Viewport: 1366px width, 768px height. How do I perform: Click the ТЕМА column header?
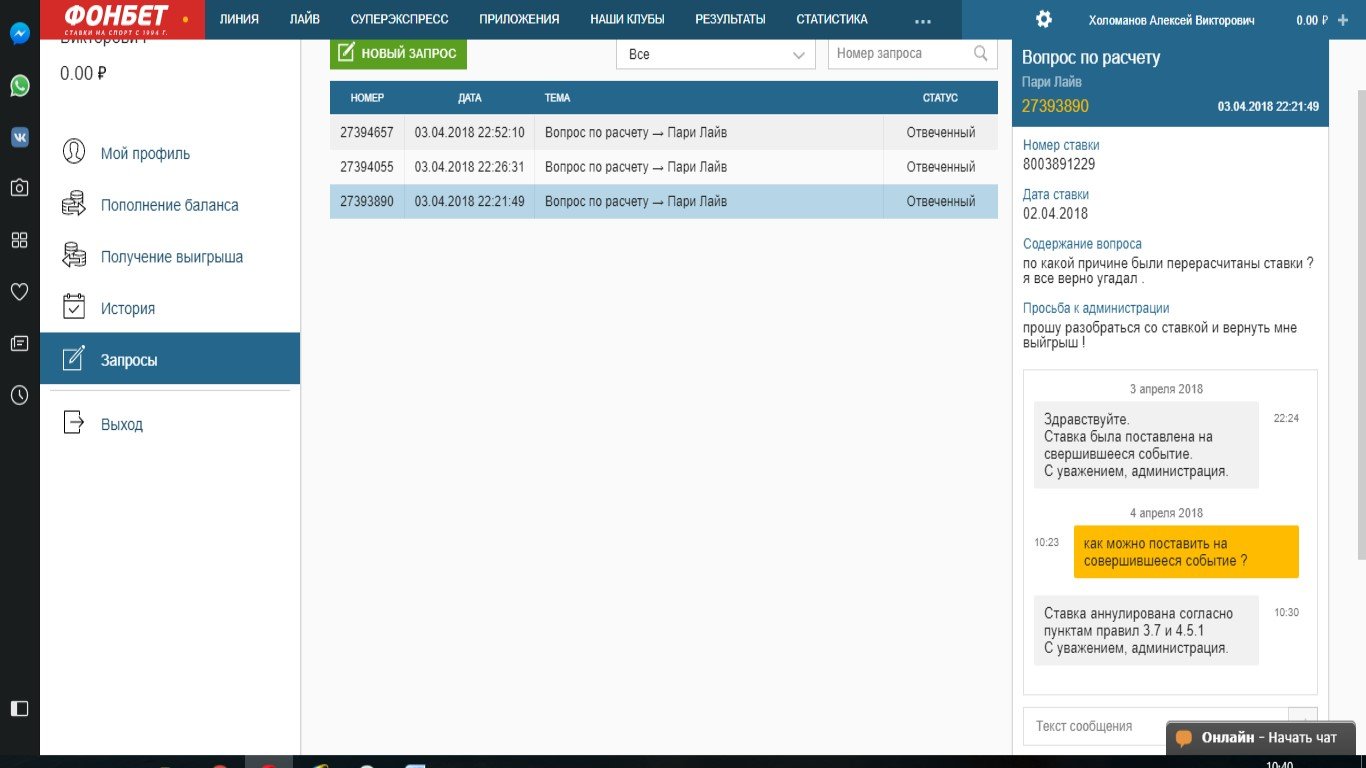point(557,98)
